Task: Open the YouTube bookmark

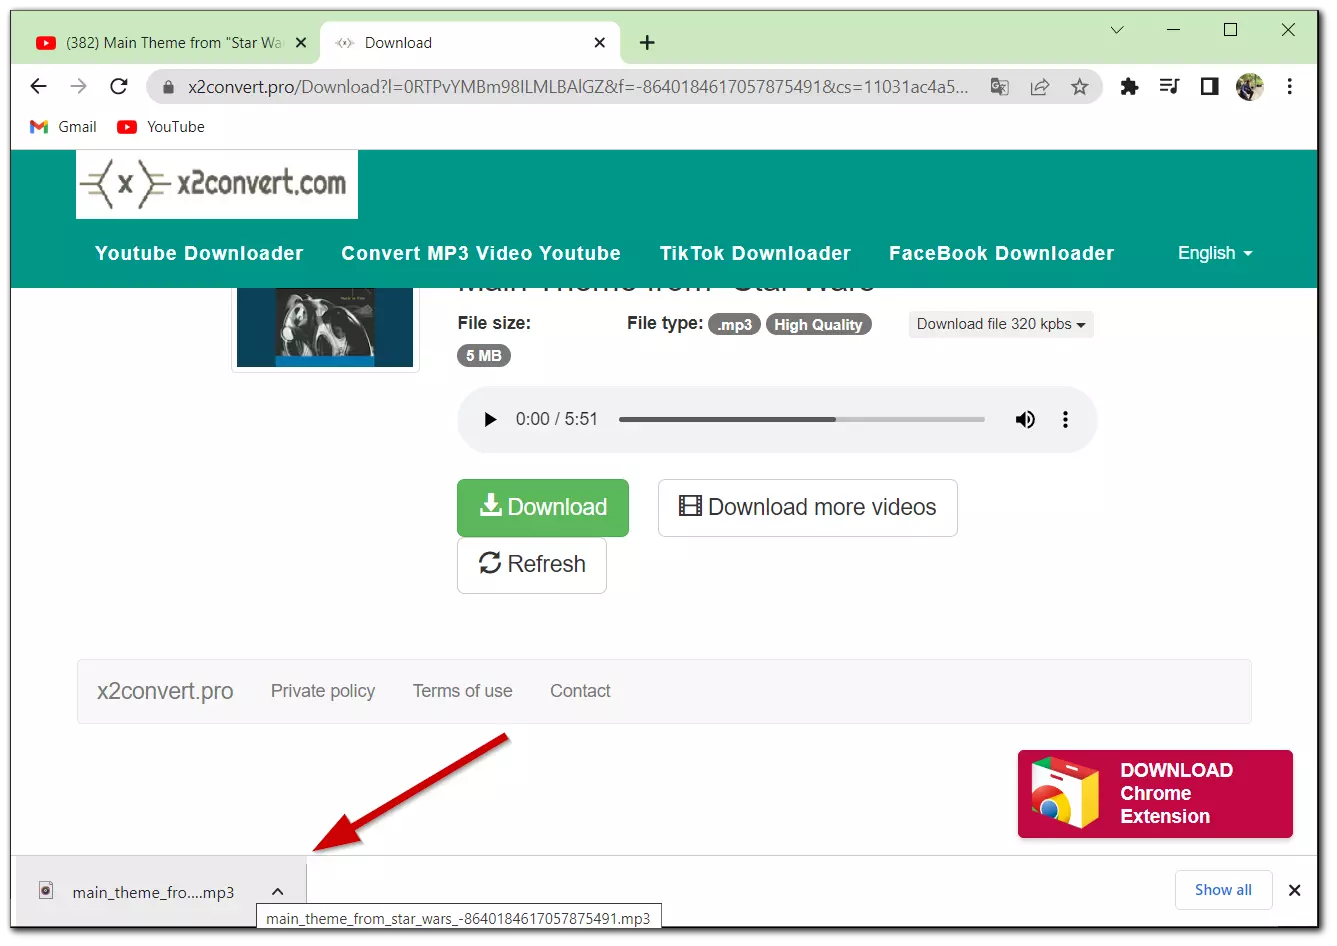Action: tap(161, 127)
